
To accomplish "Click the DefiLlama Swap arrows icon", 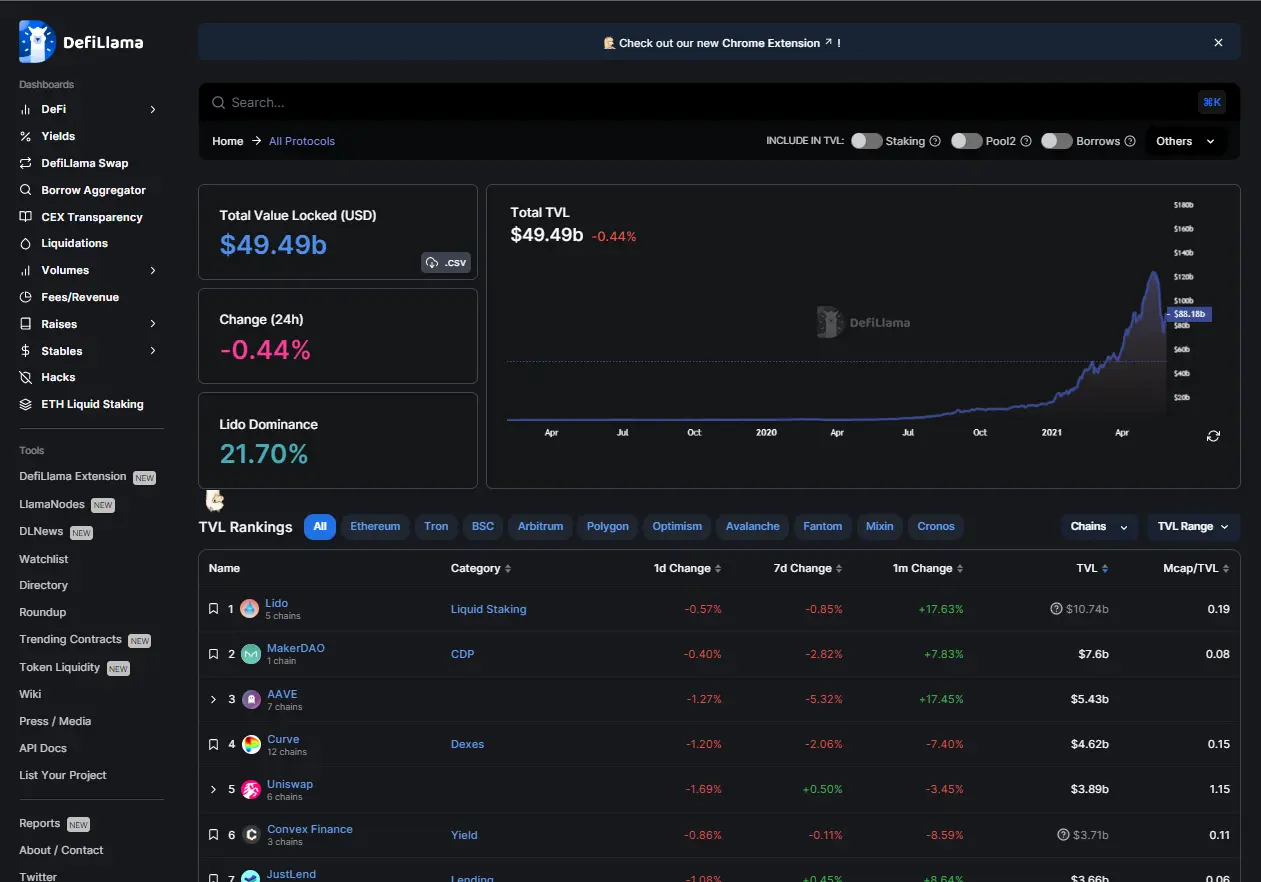I will (26, 163).
